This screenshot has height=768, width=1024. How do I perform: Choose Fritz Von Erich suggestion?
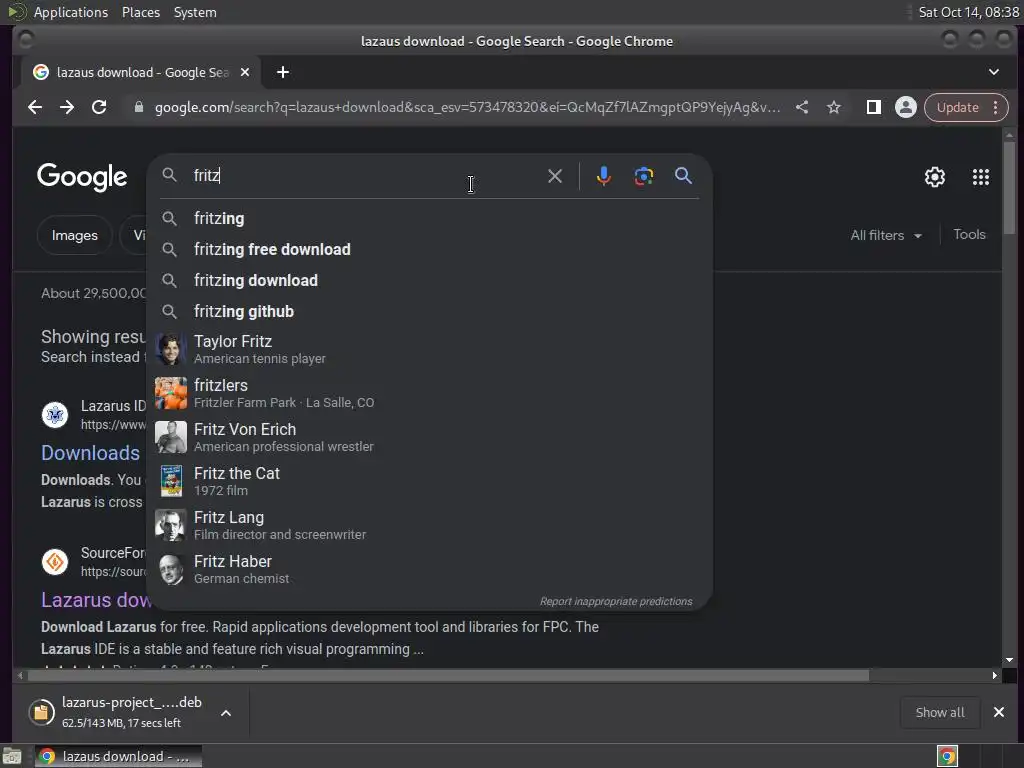click(x=429, y=437)
